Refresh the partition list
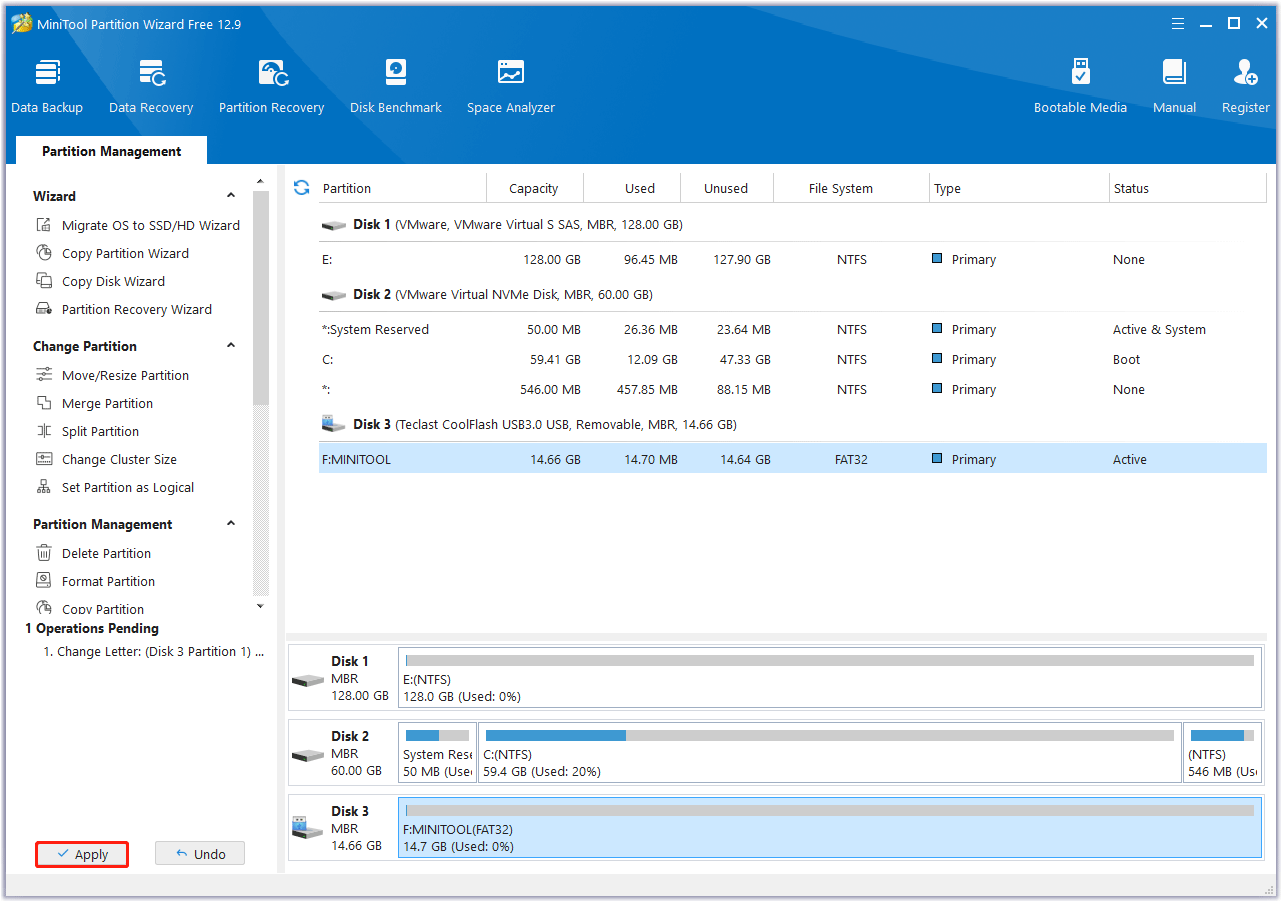 click(301, 187)
